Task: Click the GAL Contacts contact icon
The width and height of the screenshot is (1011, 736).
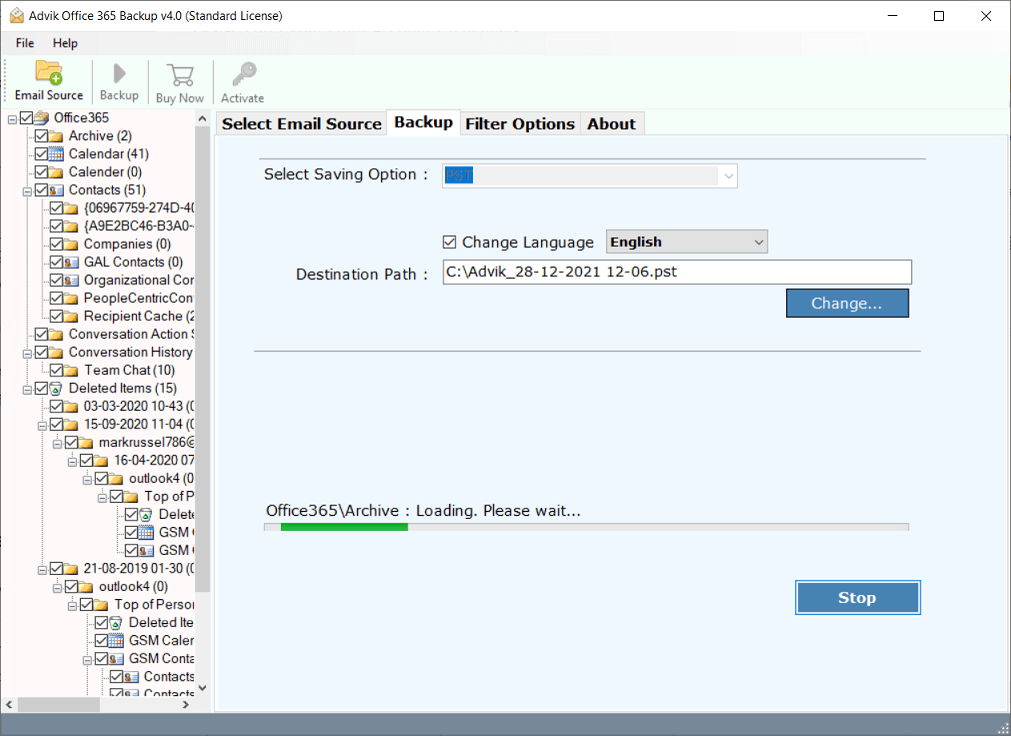Action: 71,263
